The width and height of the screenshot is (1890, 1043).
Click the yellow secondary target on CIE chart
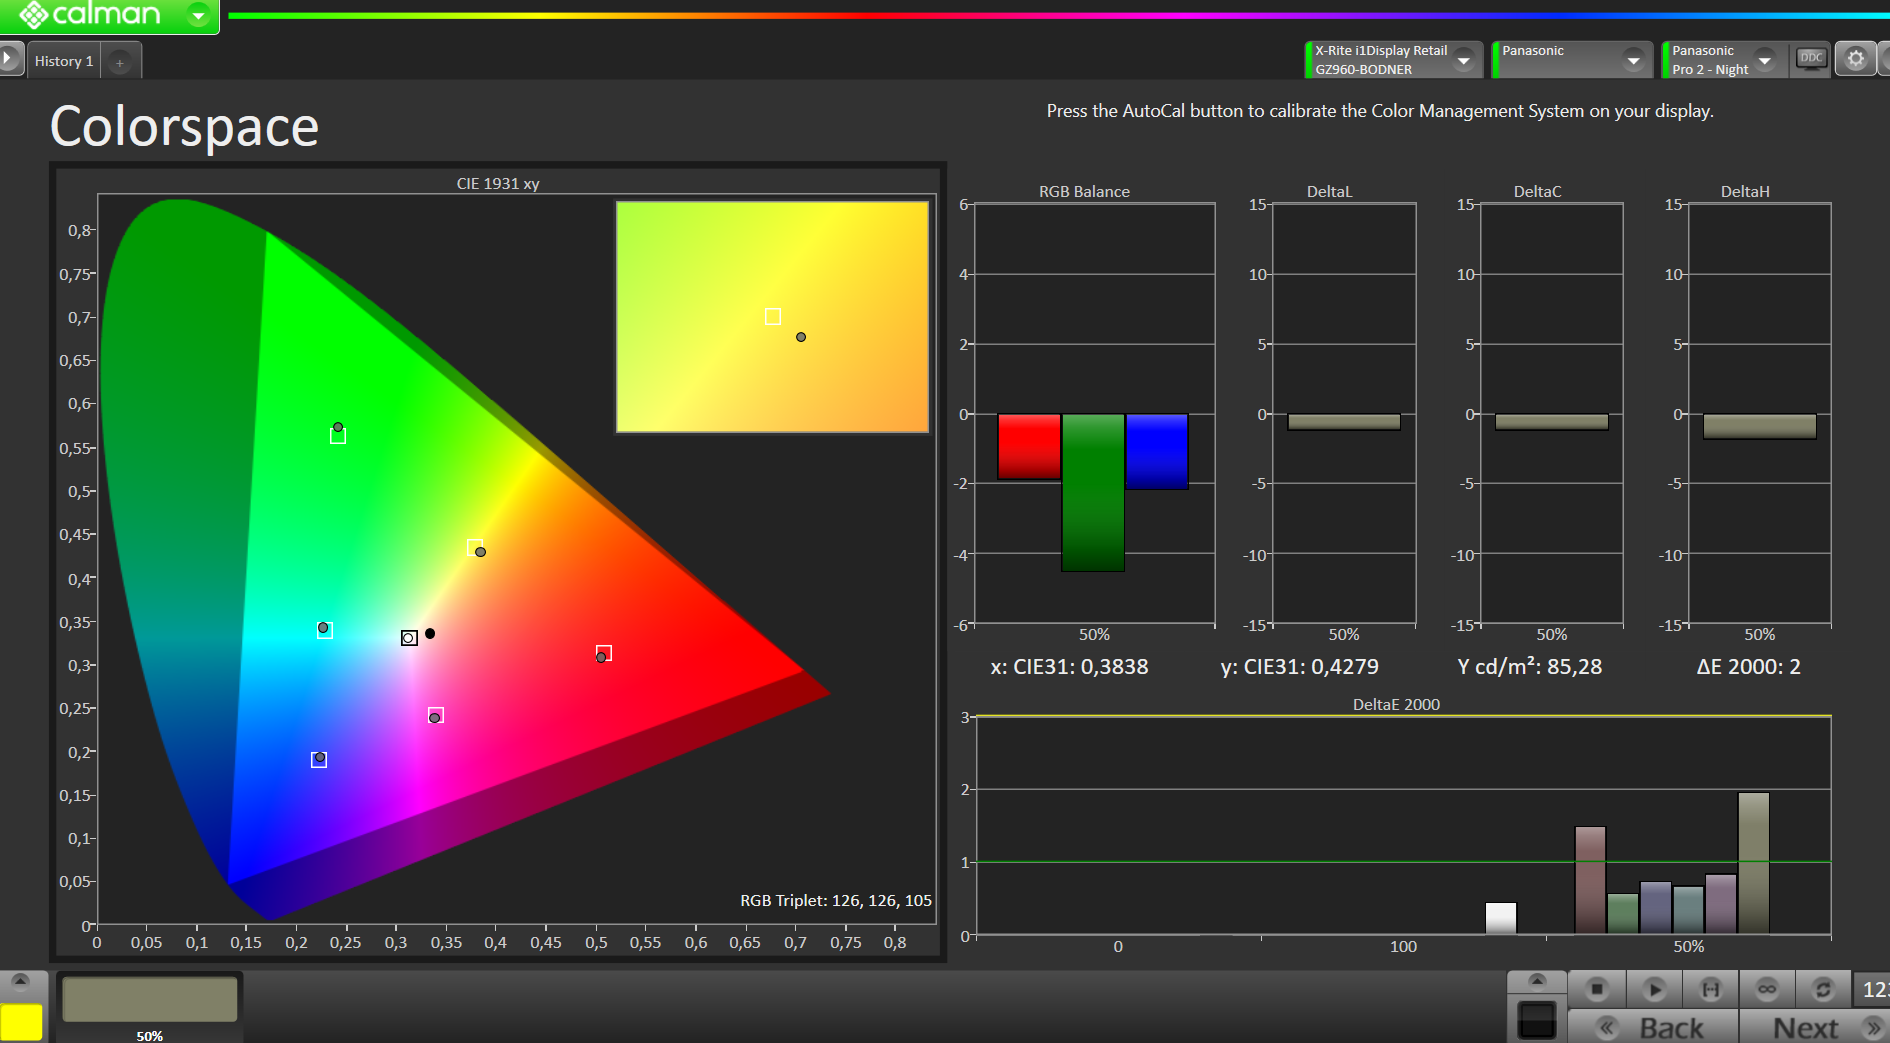[x=475, y=547]
